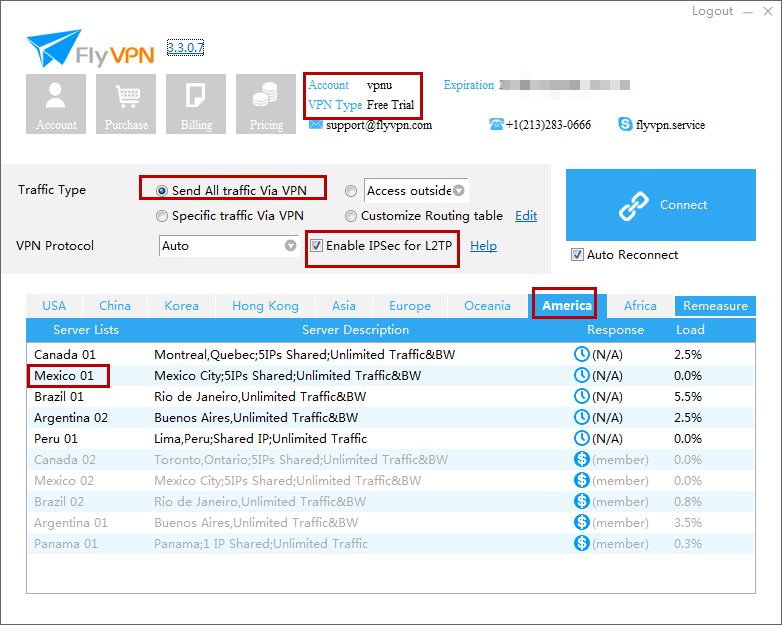Viewport: 782px width, 625px height.
Task: Toggle the Auto Reconnect checkbox
Action: coord(577,255)
